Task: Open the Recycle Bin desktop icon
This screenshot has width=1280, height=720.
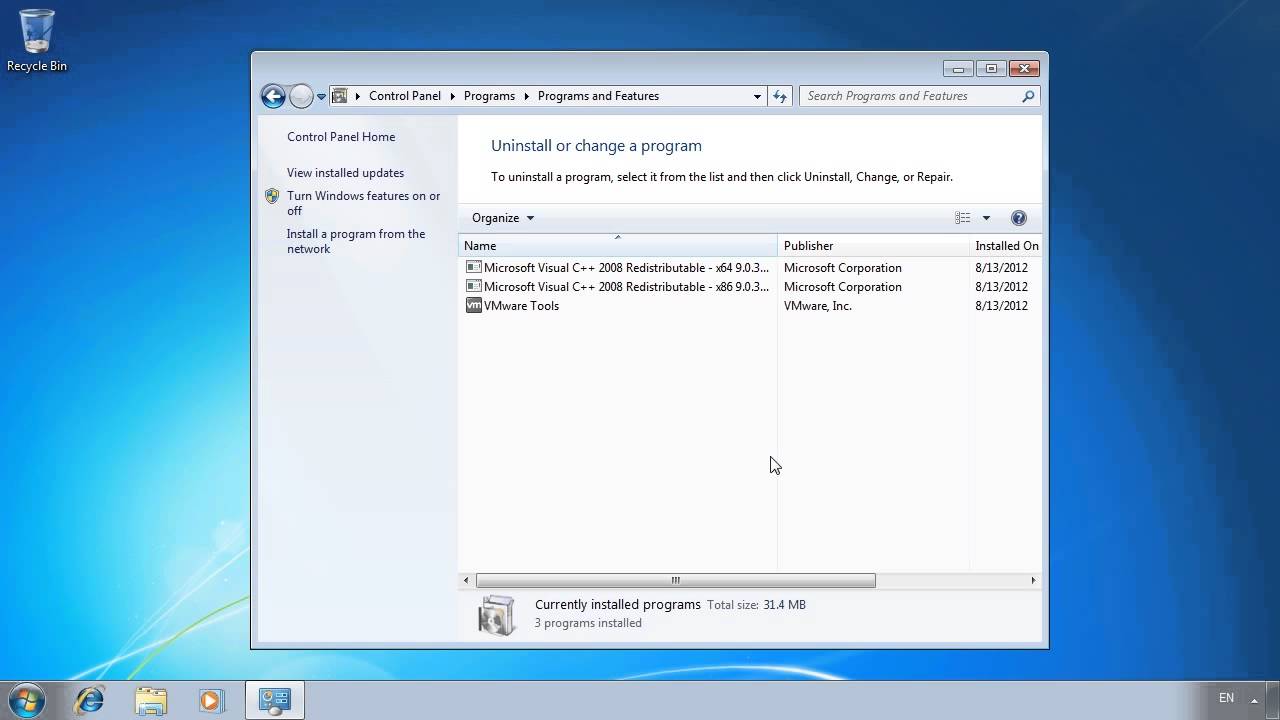Action: tap(37, 40)
